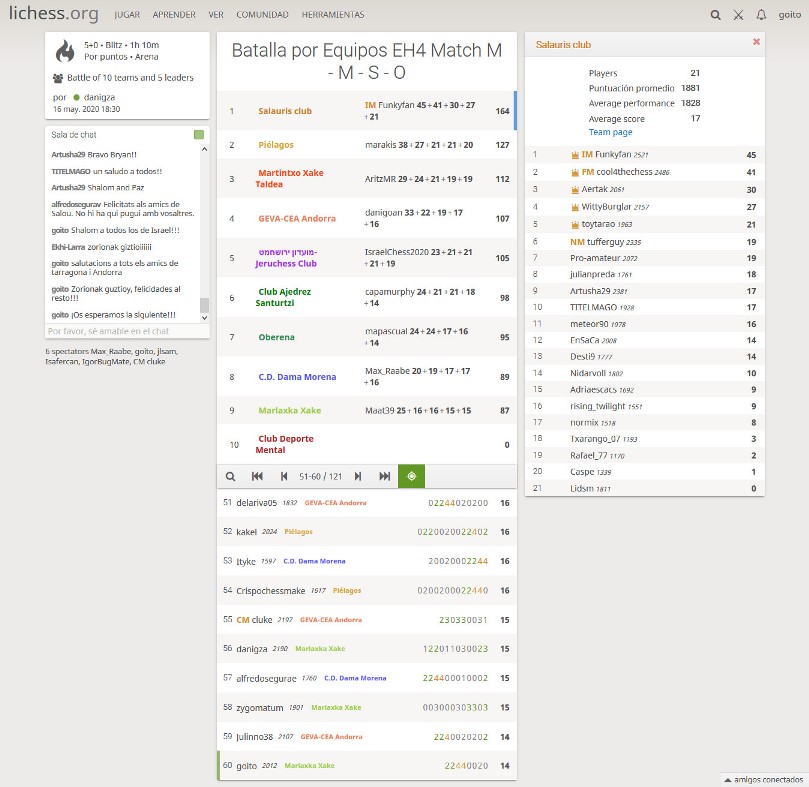
Task: Click the search magnifier in the top bar
Action: click(x=715, y=15)
